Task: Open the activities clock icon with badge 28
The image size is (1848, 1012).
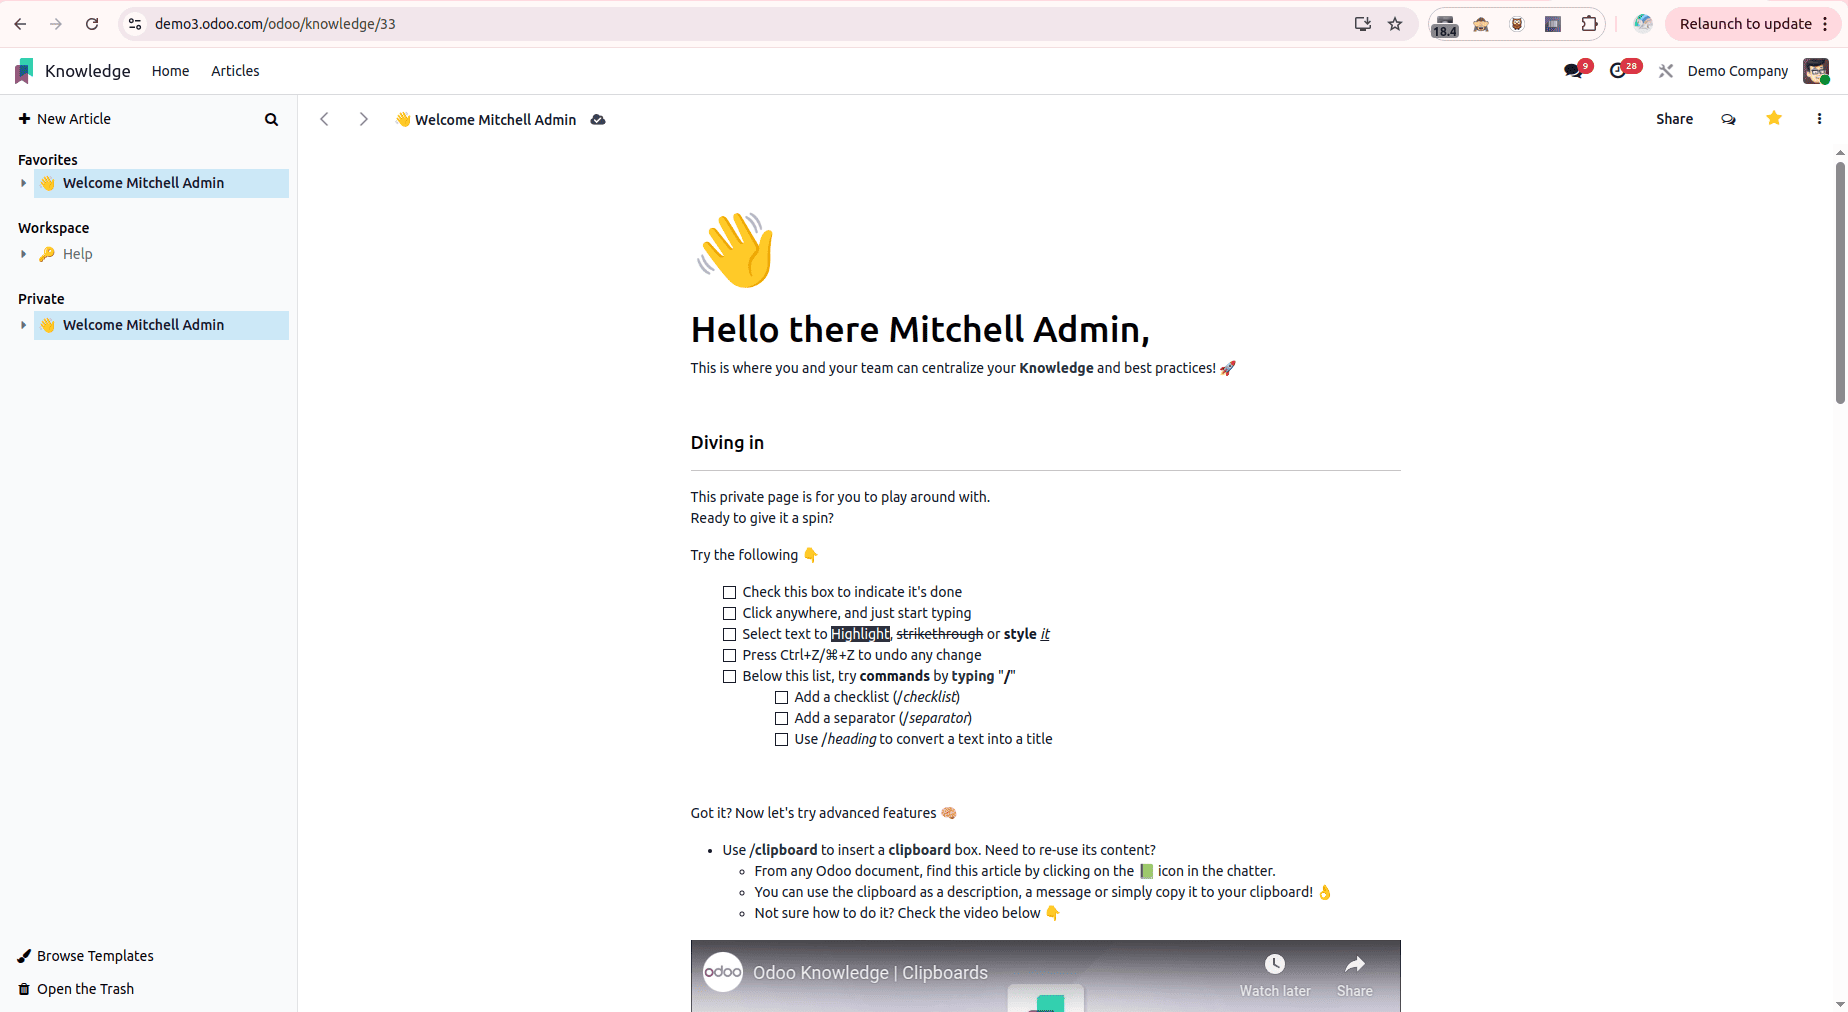Action: pos(1620,71)
